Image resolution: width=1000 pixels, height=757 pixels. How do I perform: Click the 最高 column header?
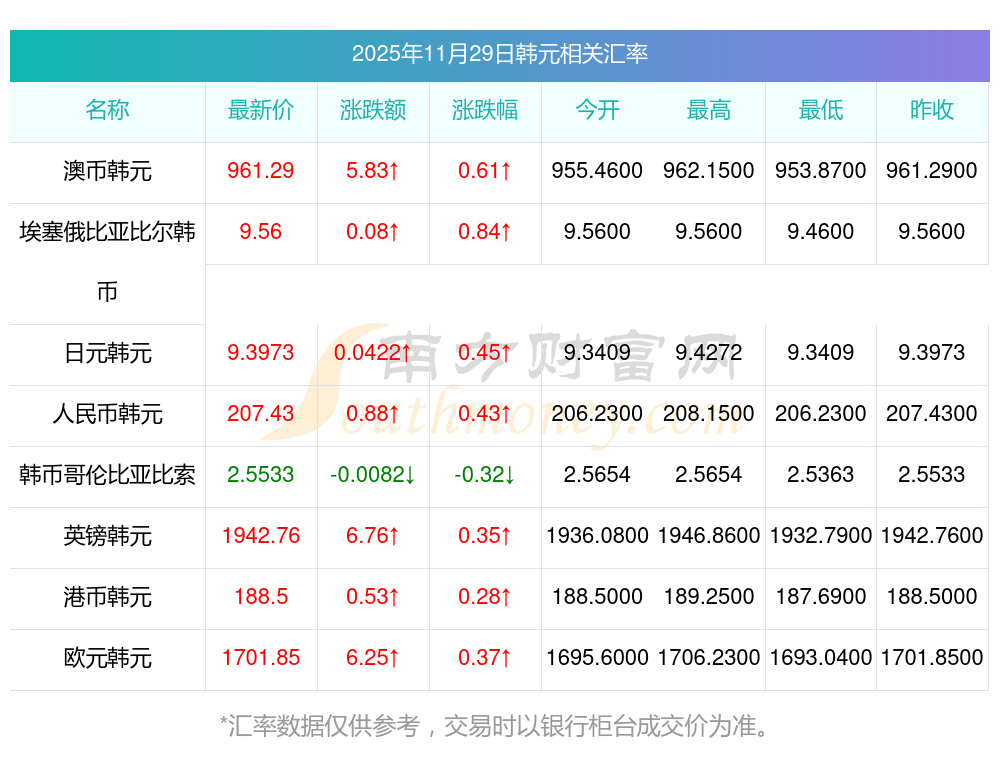(709, 110)
